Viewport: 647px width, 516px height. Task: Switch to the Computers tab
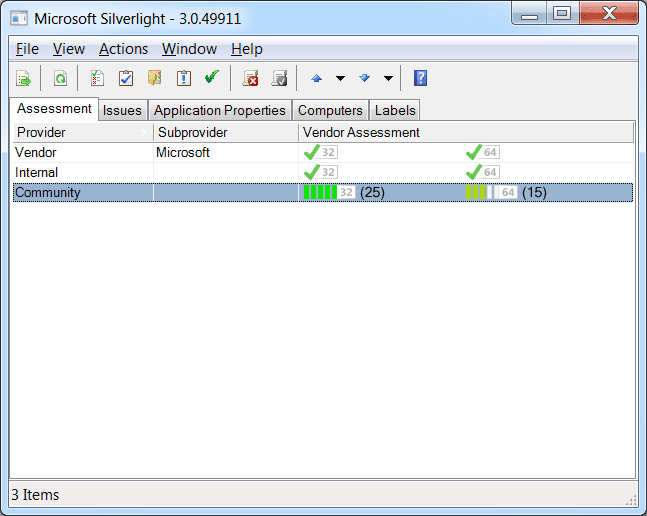tap(330, 111)
